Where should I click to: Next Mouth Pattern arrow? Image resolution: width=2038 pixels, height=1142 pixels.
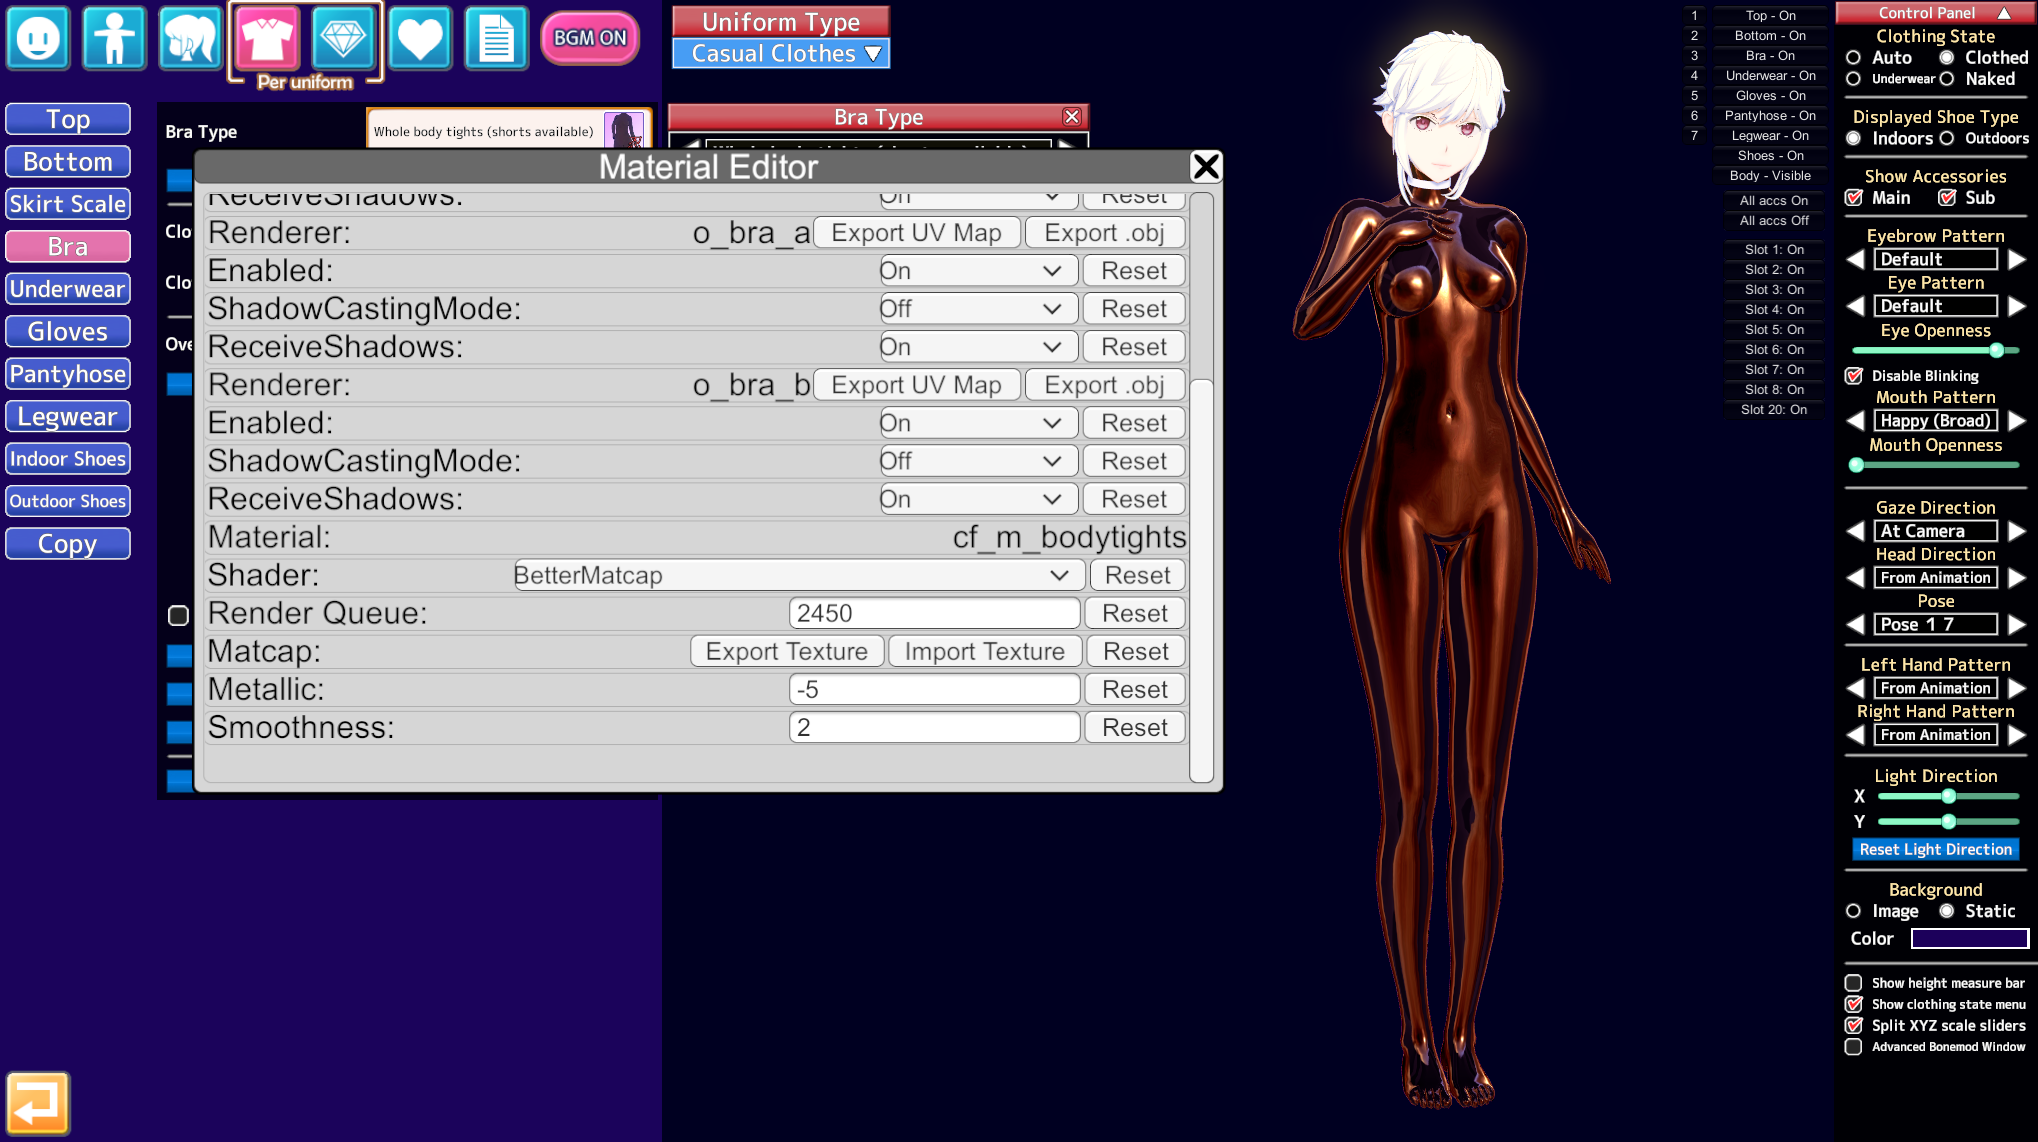(x=2017, y=421)
